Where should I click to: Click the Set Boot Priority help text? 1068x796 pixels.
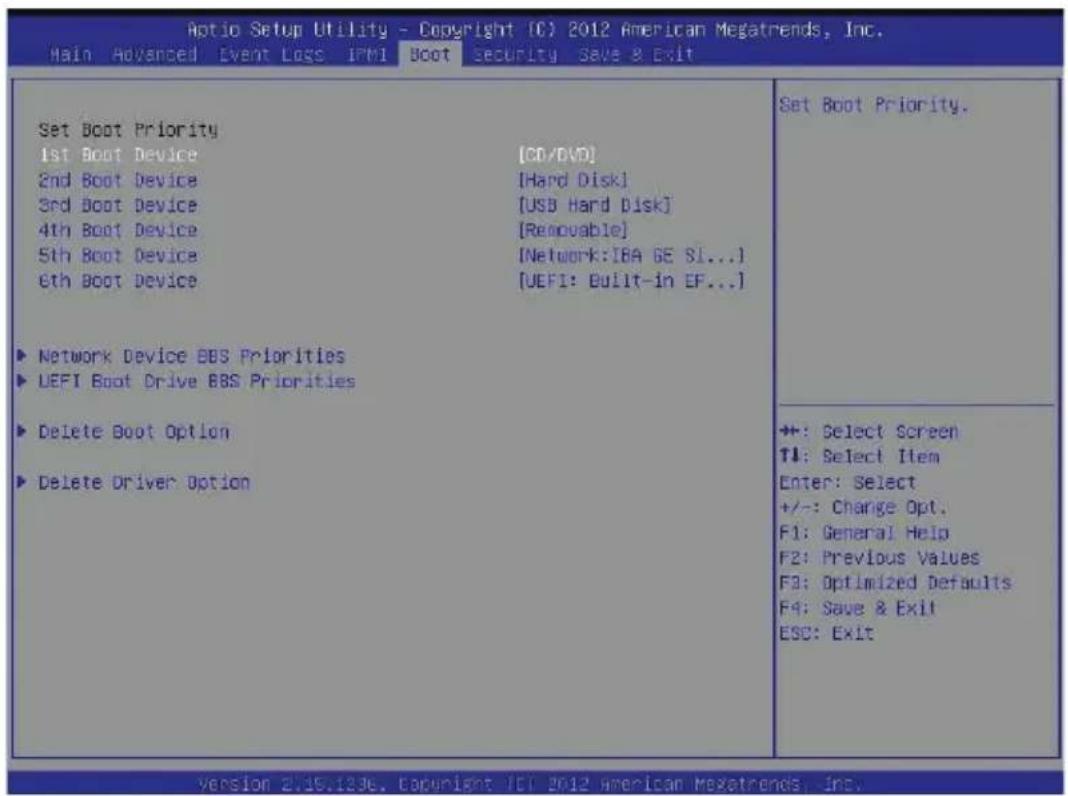(x=873, y=106)
